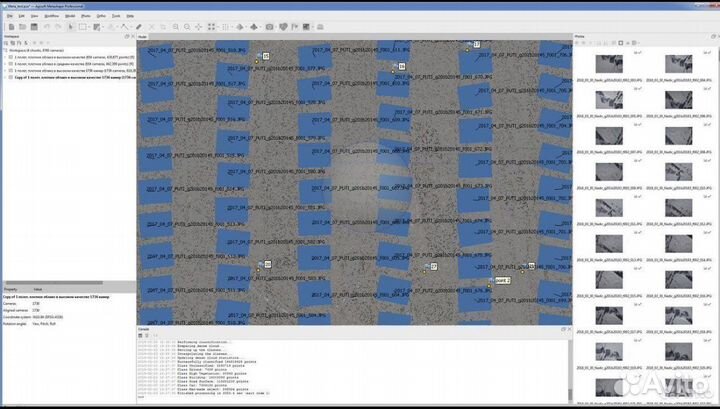The image size is (720, 409).
Task: Show tie points using four-dot icon
Action: 211,27
